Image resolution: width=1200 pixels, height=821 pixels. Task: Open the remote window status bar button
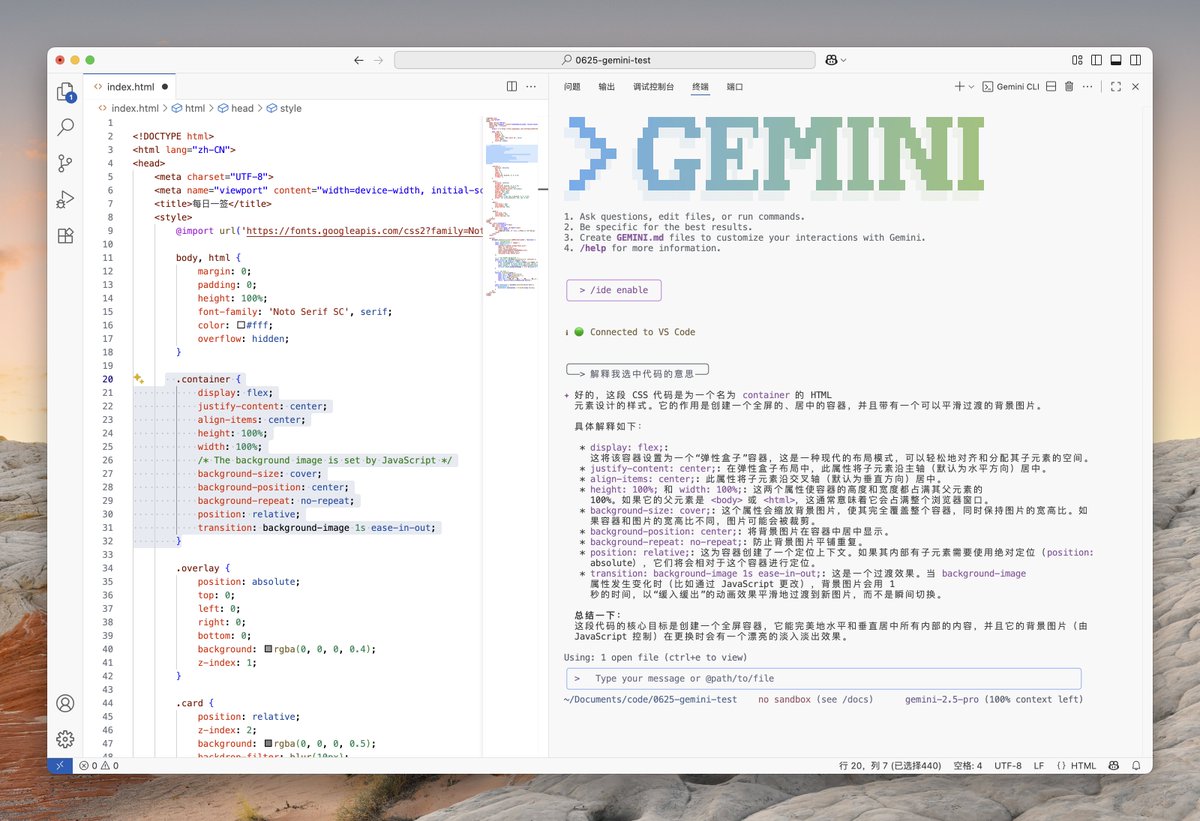(x=59, y=766)
